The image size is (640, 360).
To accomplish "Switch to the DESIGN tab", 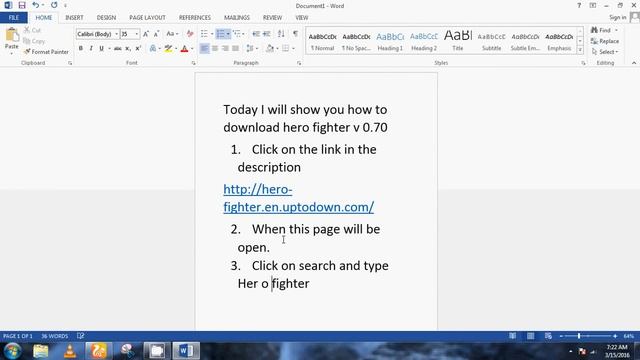I will click(106, 18).
